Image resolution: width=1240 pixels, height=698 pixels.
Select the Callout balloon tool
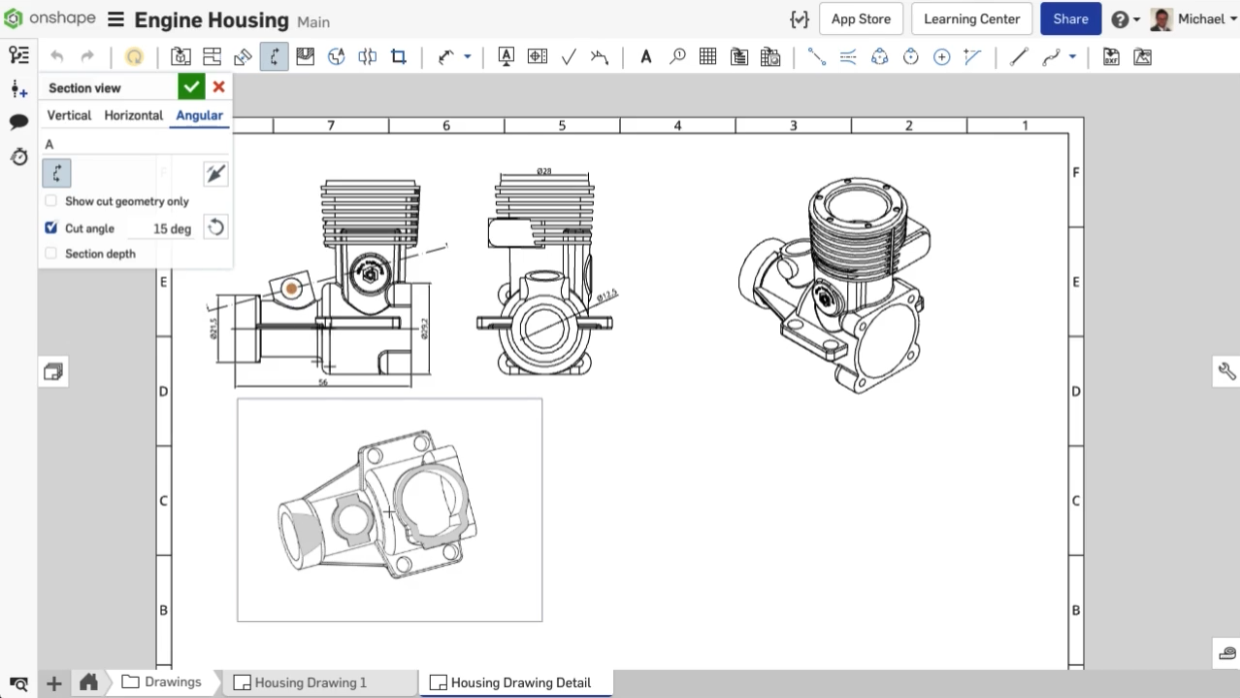click(677, 57)
